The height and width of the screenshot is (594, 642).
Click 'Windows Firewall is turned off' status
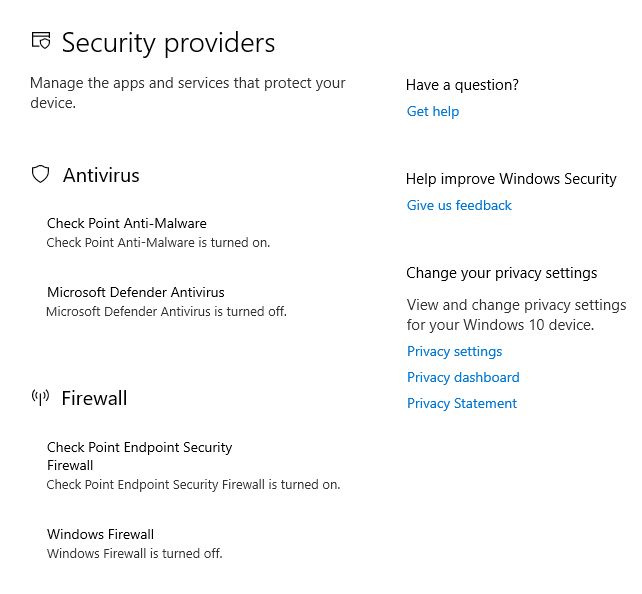pyautogui.click(x=134, y=553)
